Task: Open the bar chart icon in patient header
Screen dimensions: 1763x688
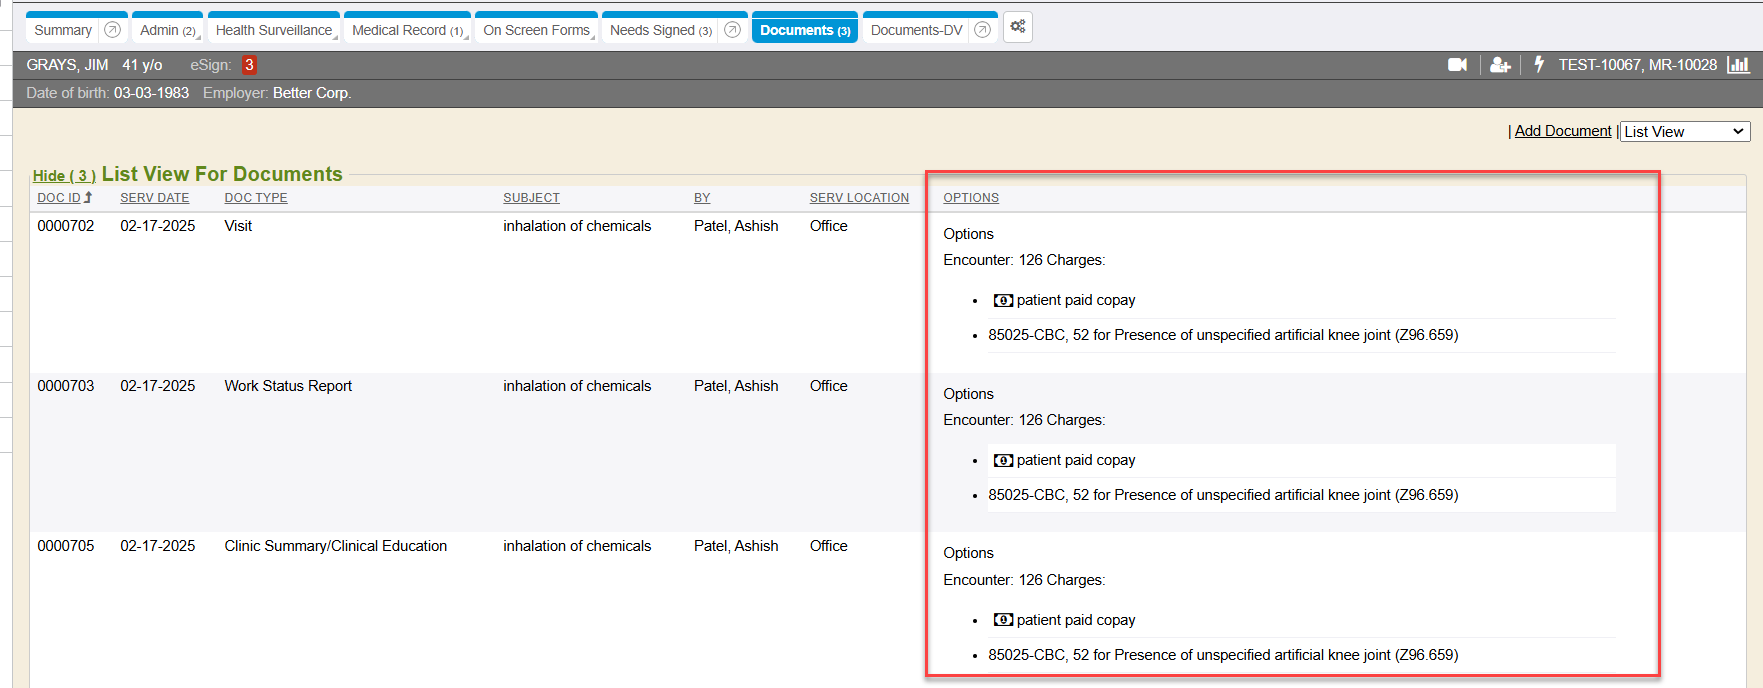Action: tap(1739, 65)
